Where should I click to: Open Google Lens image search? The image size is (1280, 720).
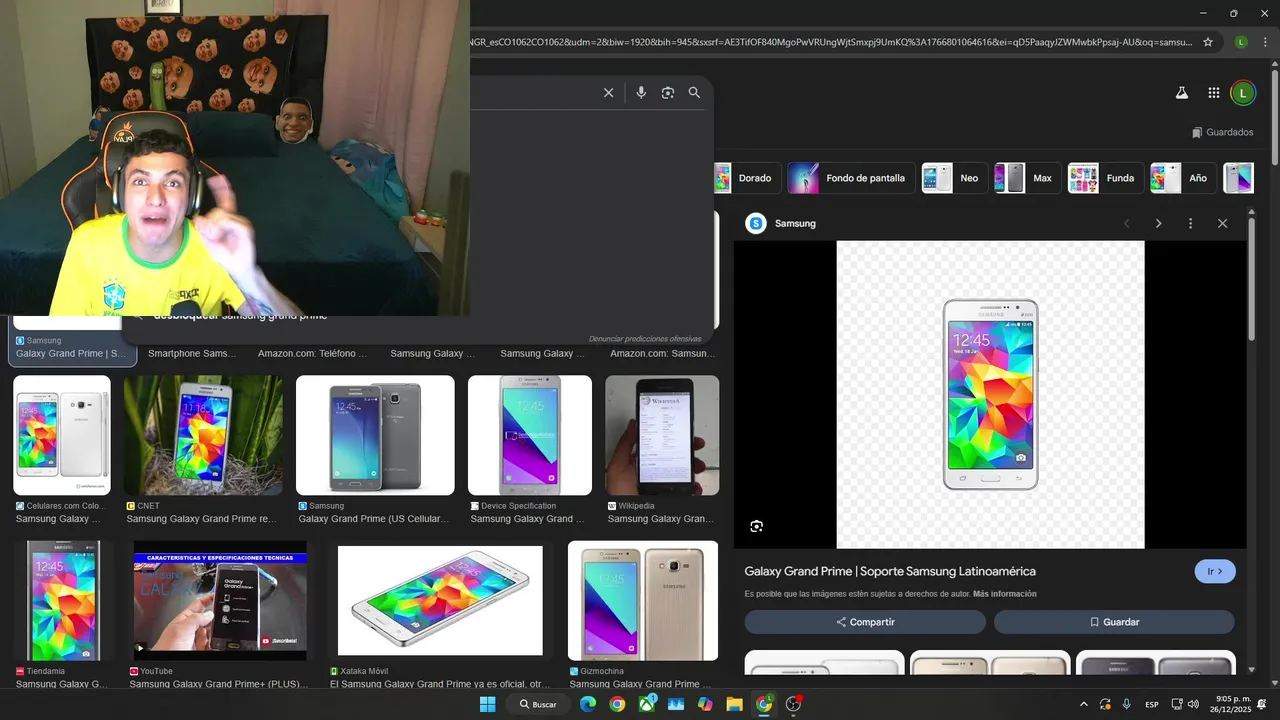pyautogui.click(x=668, y=93)
